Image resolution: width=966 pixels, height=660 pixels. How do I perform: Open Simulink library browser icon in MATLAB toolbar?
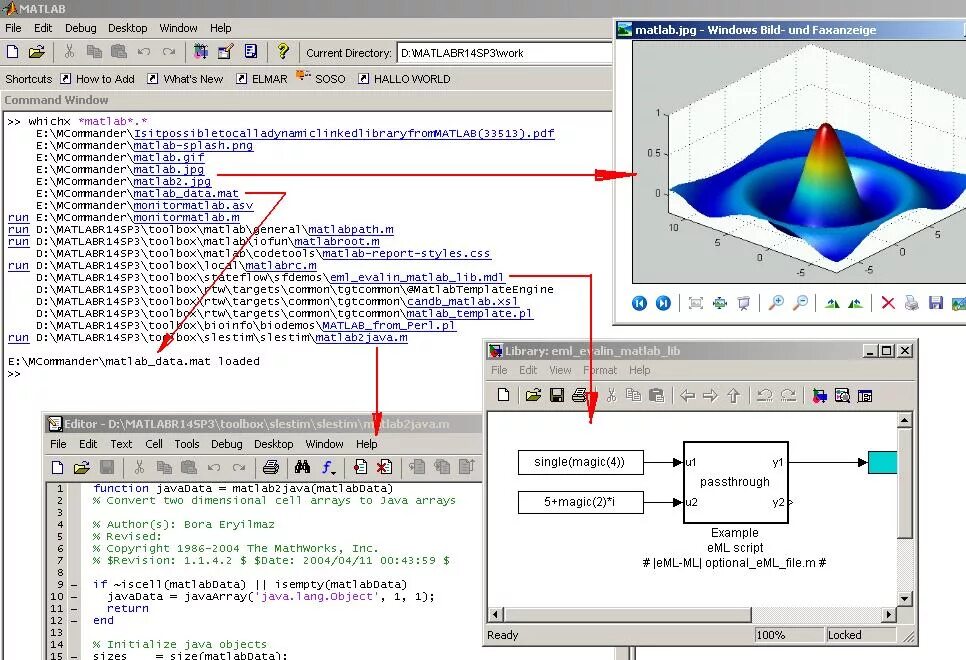(x=201, y=52)
